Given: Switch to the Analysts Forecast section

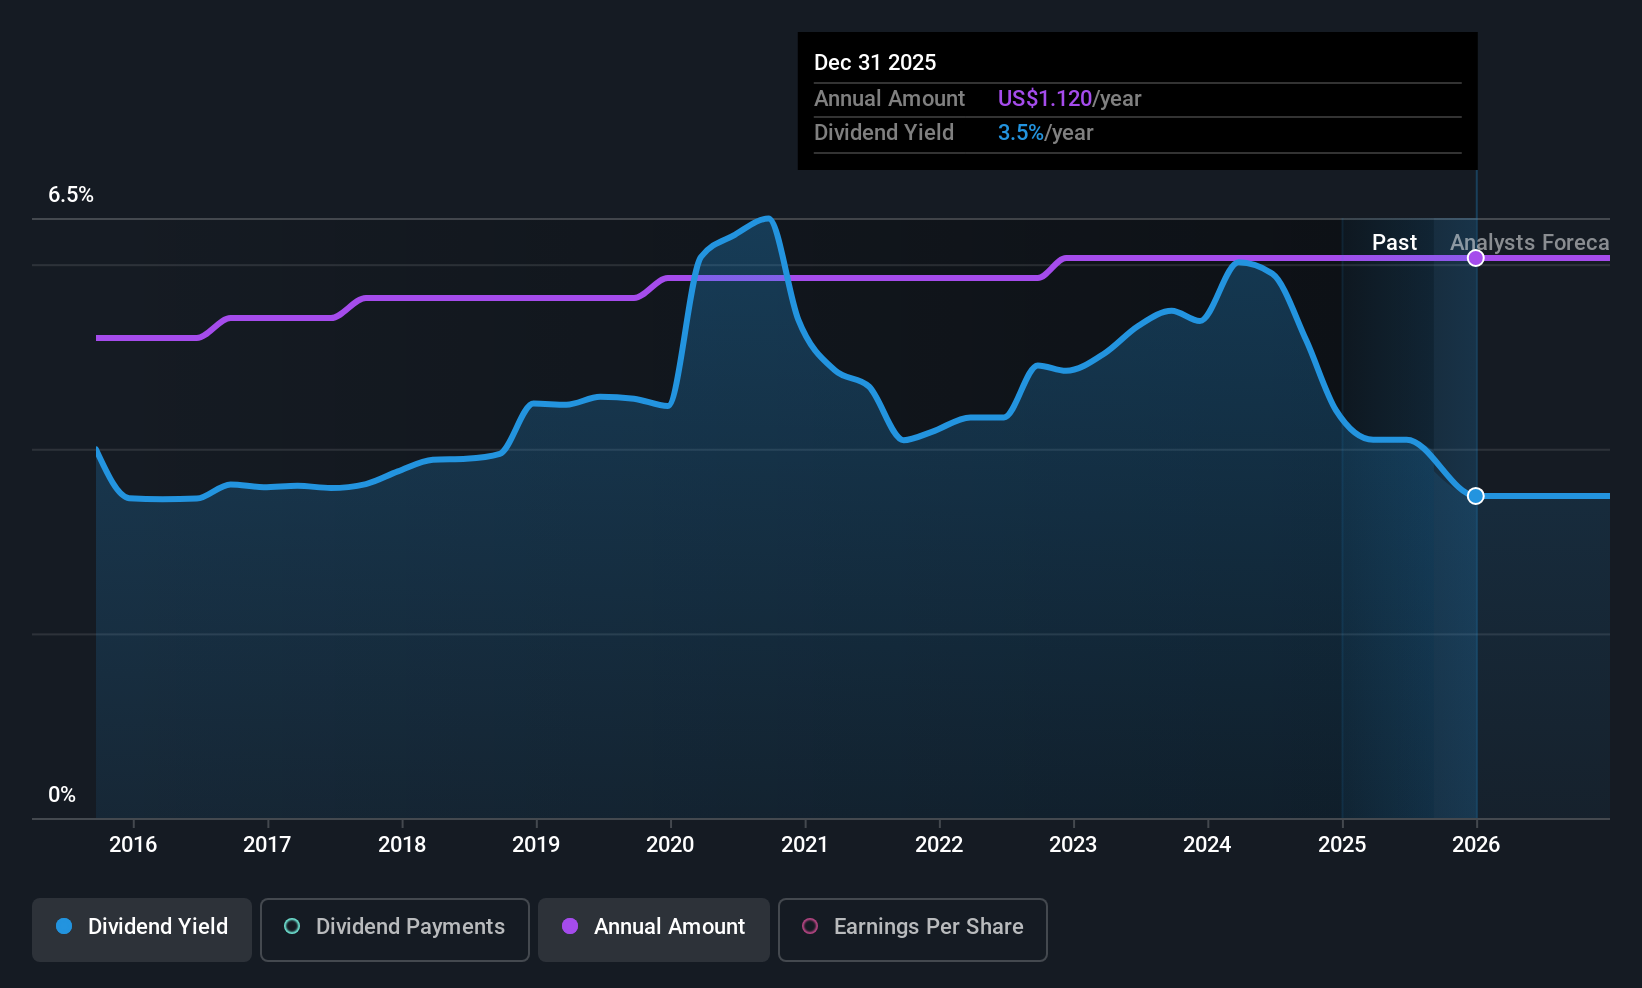Looking at the screenshot, I should 1529,242.
